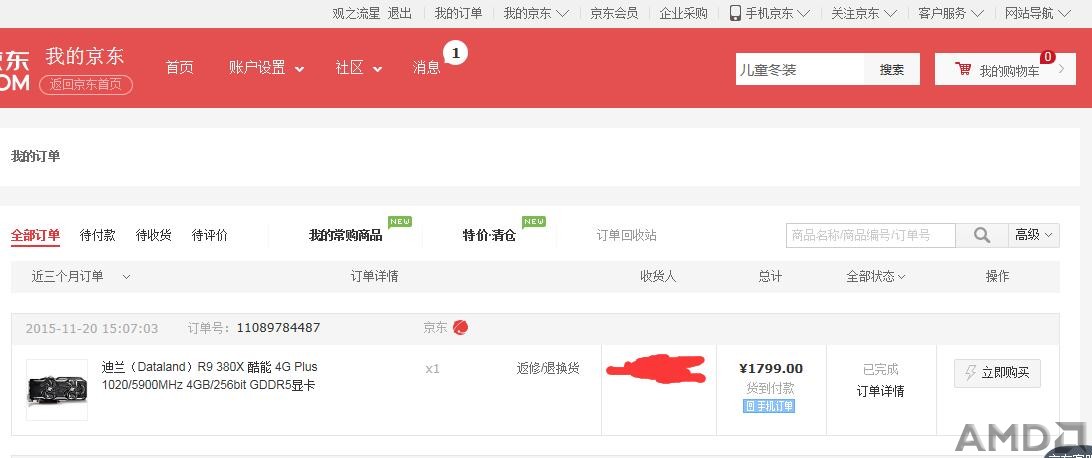Expand the 关注京东 dropdown

tap(864, 13)
